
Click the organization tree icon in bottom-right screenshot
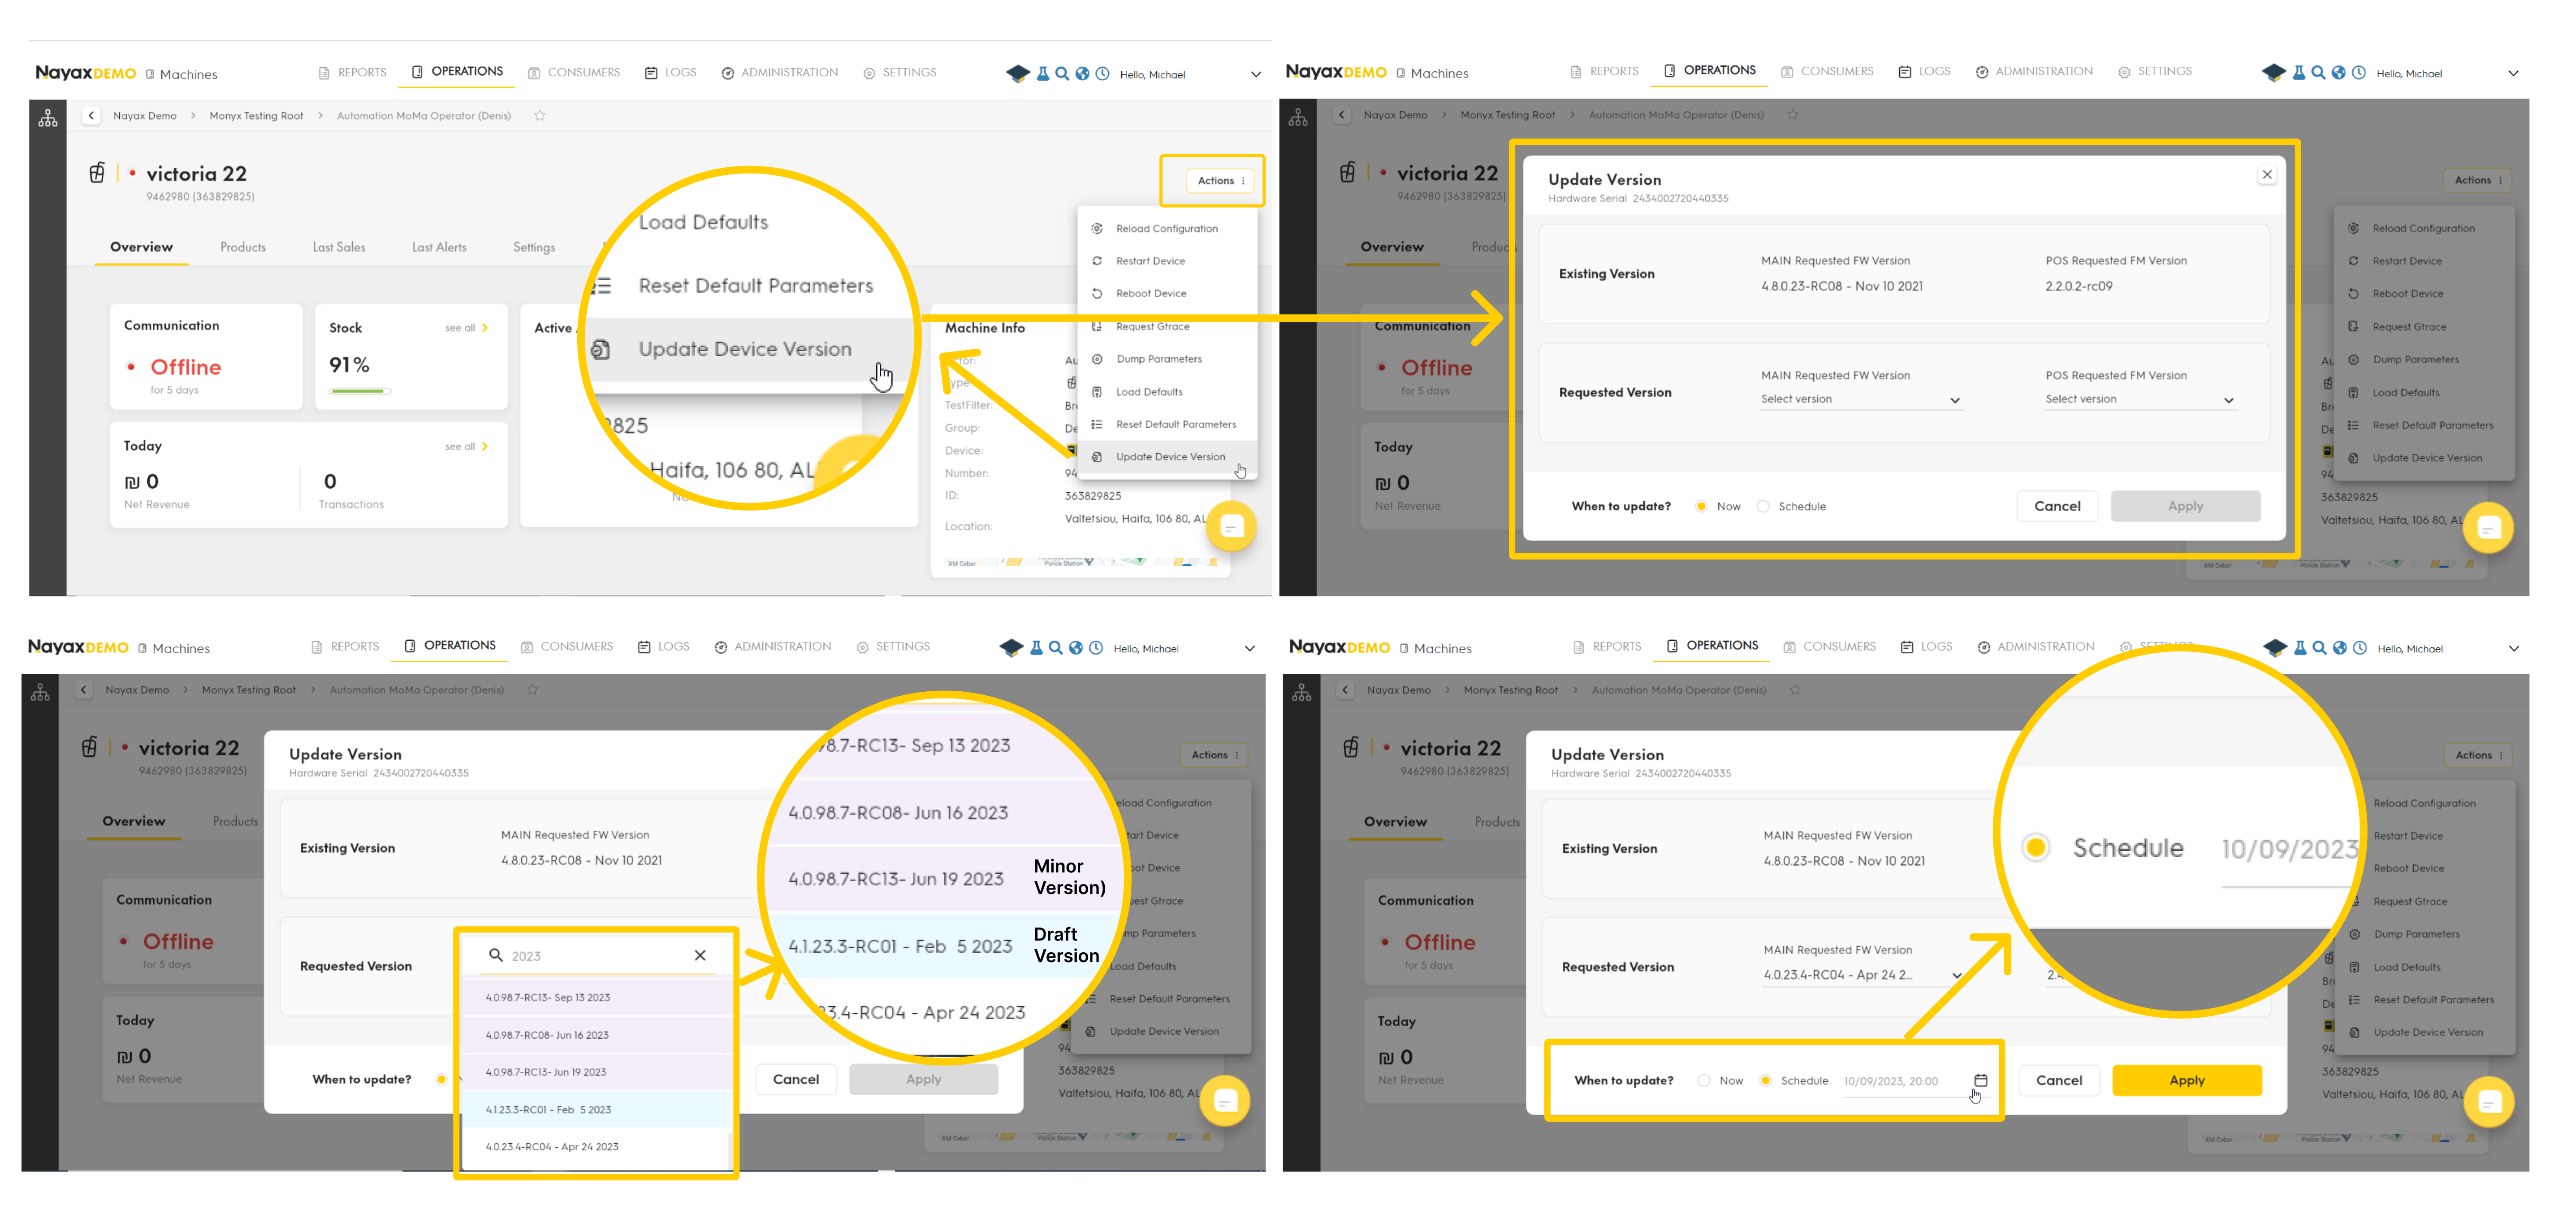1301,693
